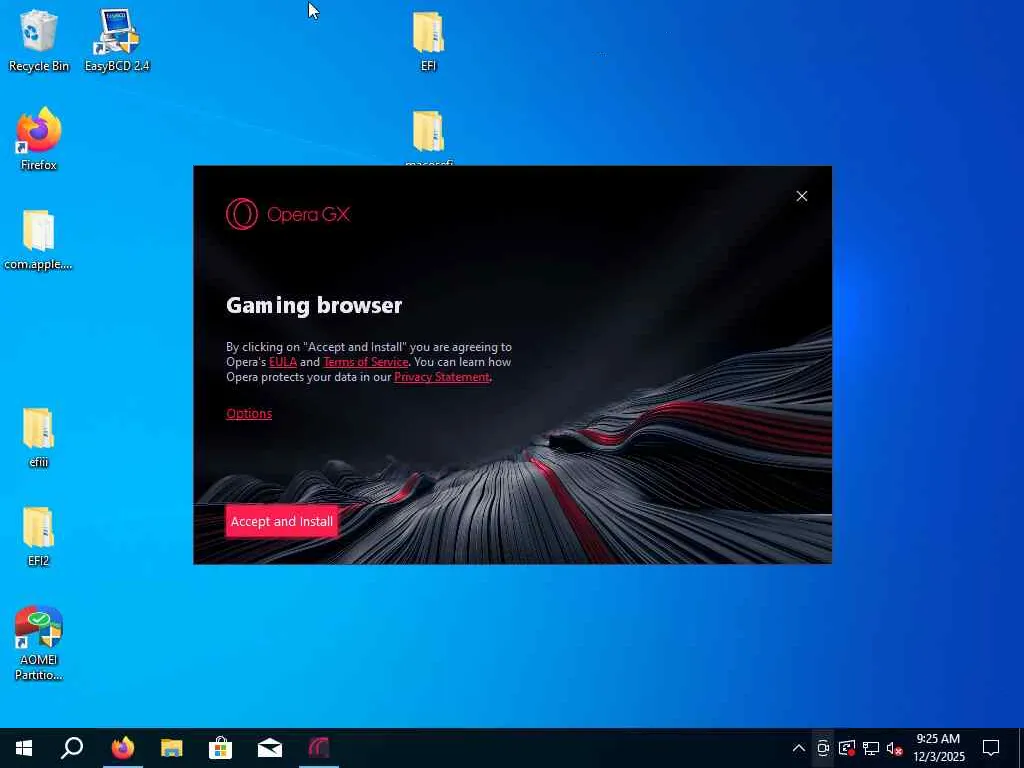1024x768 pixels.
Task: Close the Opera GX installer window
Action: point(802,196)
